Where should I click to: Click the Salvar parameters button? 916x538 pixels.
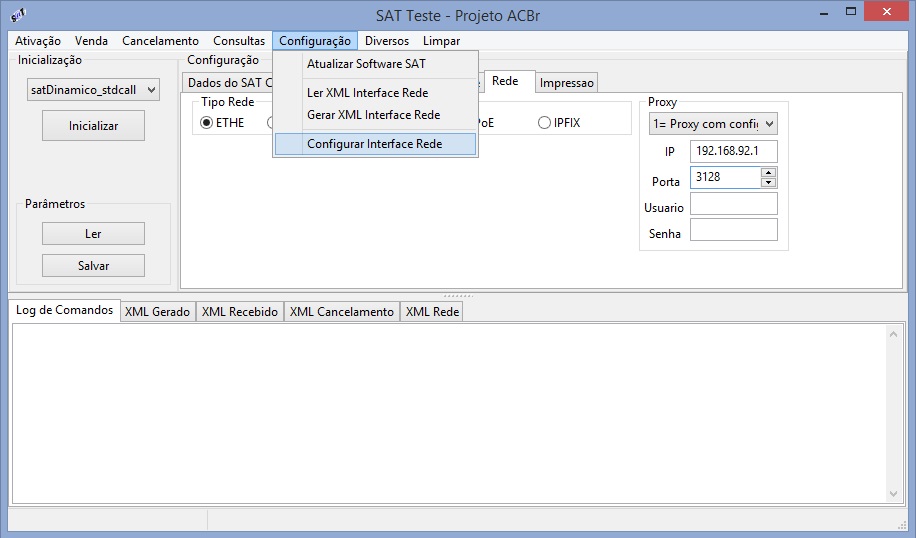[x=93, y=266]
